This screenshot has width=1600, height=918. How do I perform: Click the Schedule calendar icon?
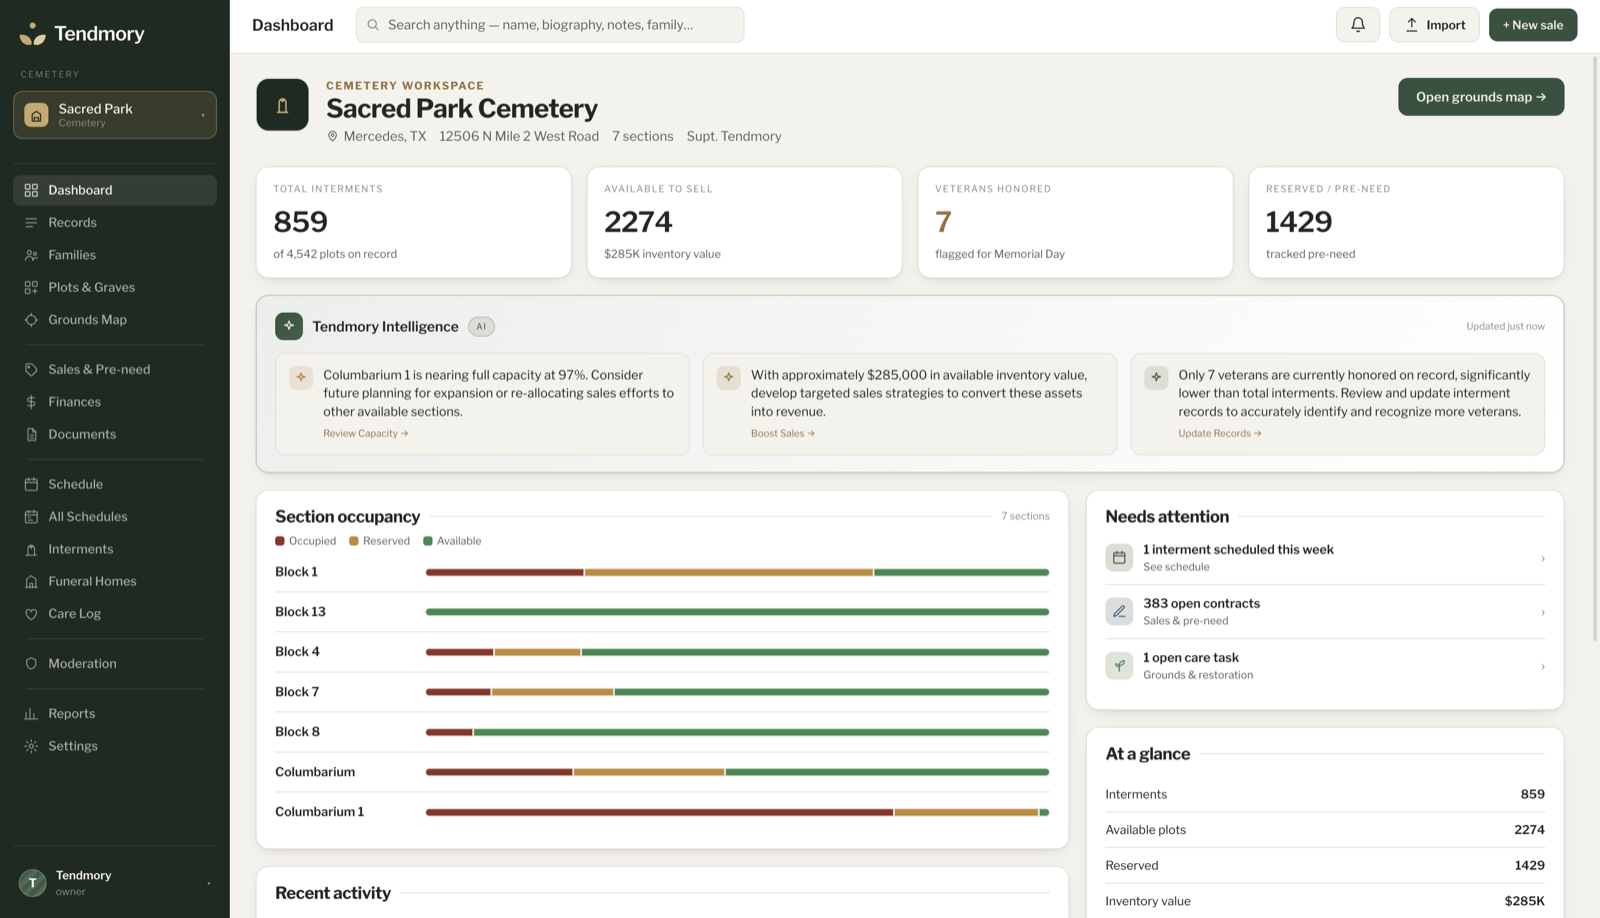pos(31,484)
